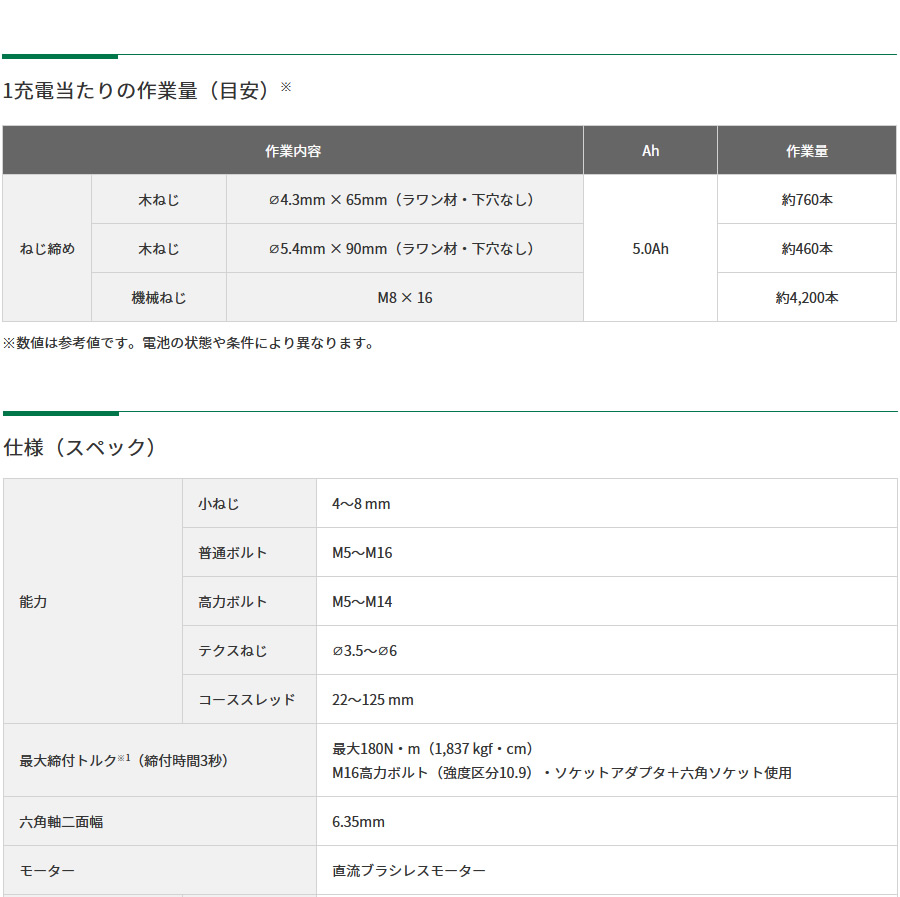This screenshot has height=897, width=900.
Task: Click the heading '仕様（スペック）'
Action: pos(80,447)
